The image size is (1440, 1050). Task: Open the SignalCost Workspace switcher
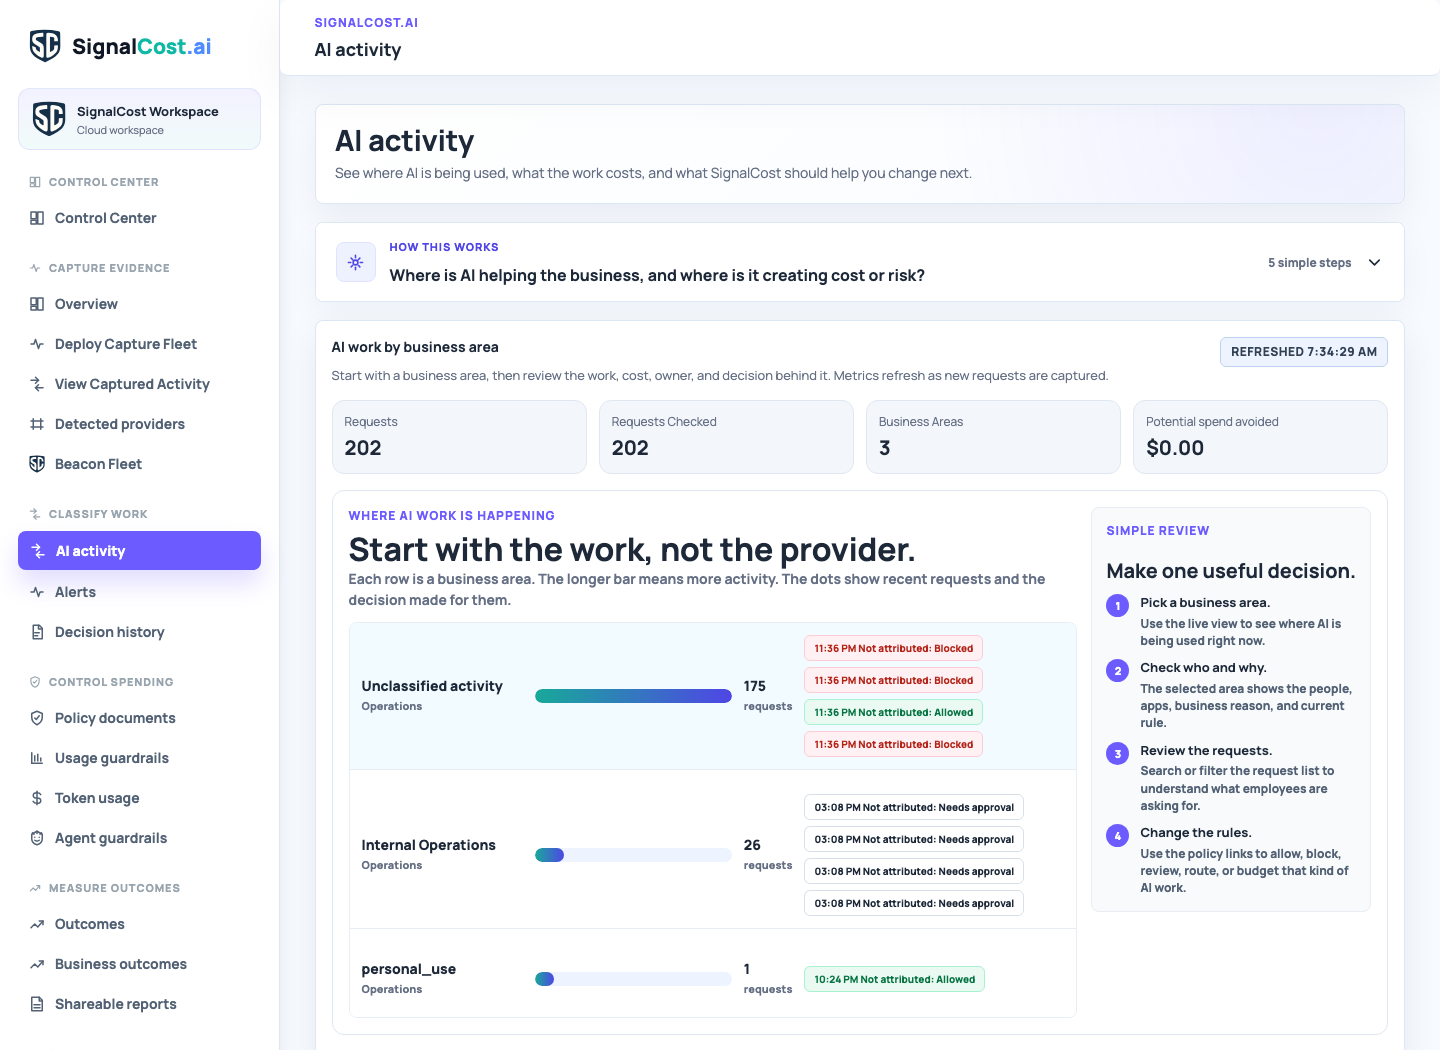[x=139, y=119]
